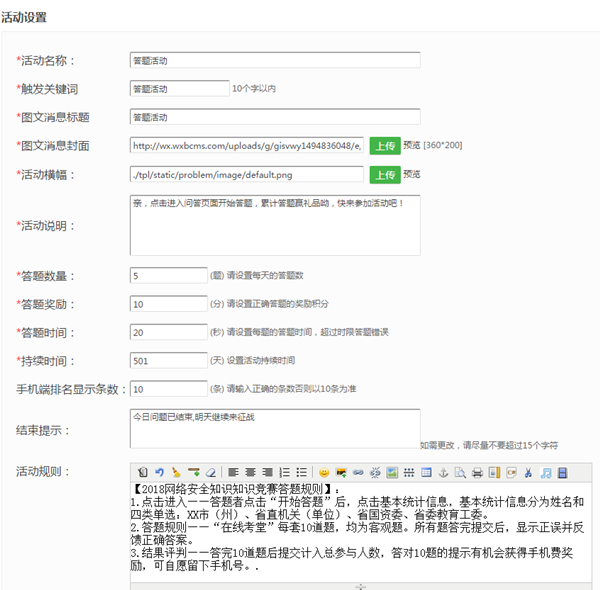Click the resize handle below the rule editor
The image size is (600, 590).
pos(361,586)
